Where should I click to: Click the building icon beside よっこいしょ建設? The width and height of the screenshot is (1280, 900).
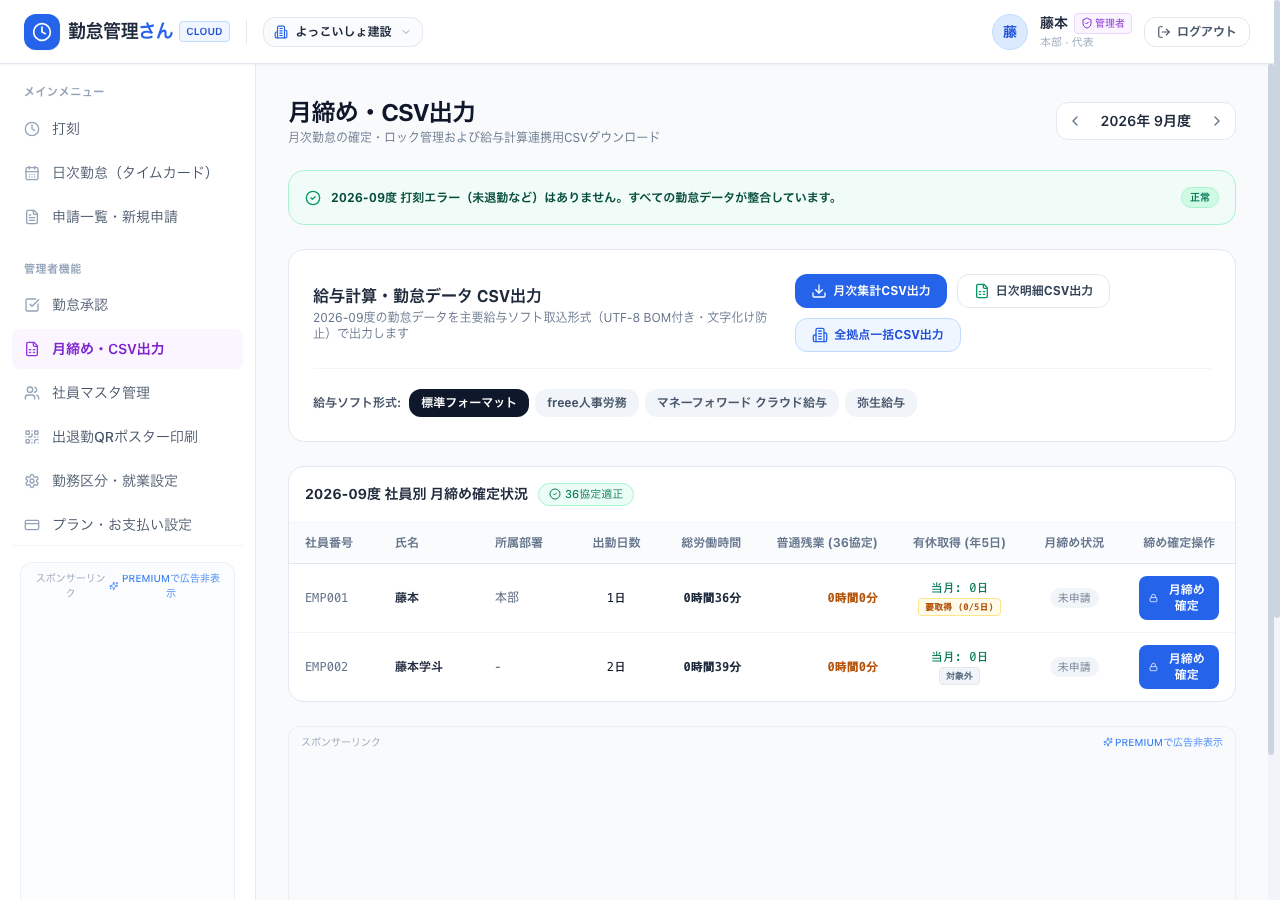point(281,32)
